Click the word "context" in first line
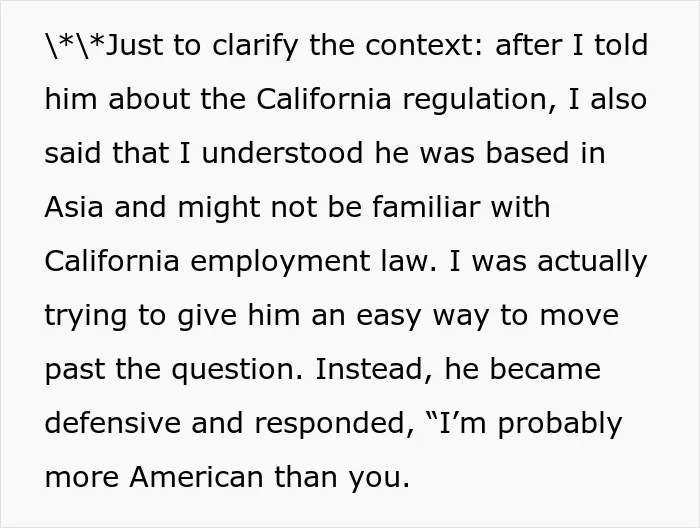This screenshot has width=700, height=528. pos(424,46)
